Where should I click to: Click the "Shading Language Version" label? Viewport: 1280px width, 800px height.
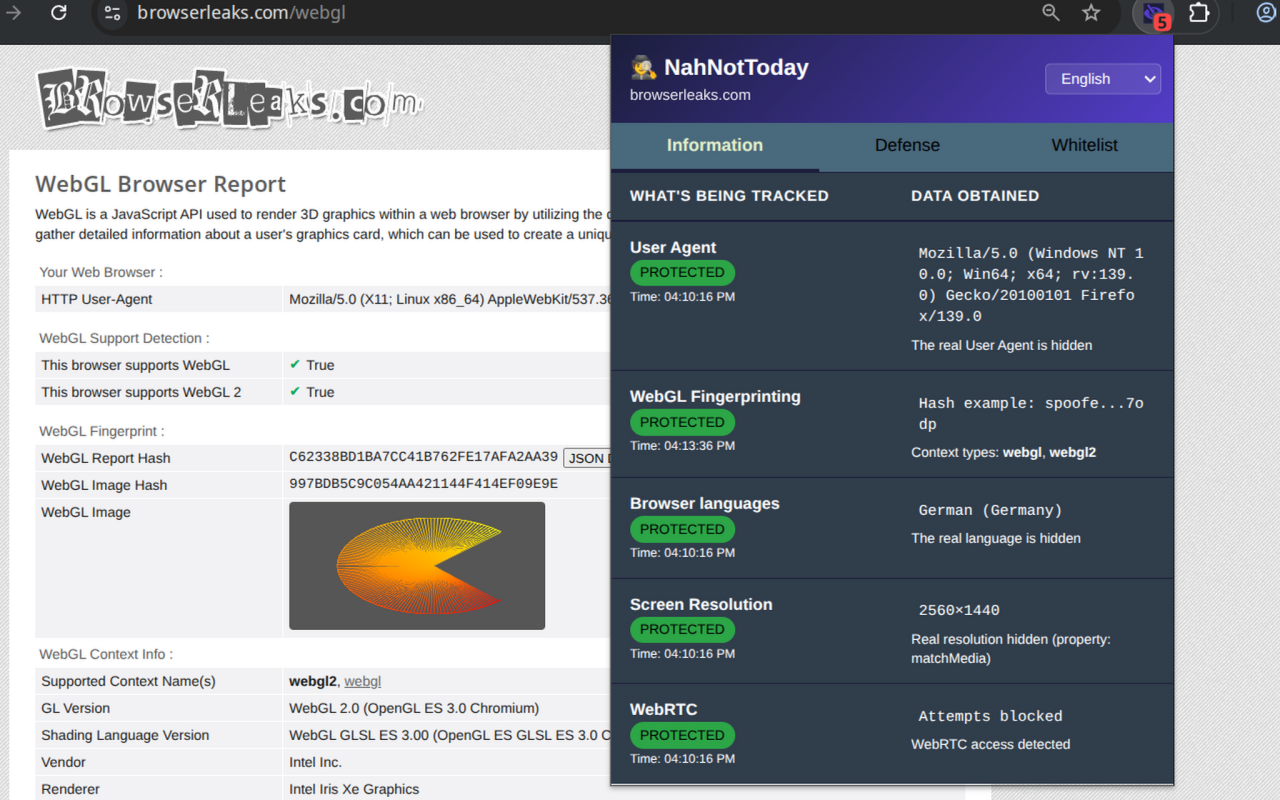125,735
